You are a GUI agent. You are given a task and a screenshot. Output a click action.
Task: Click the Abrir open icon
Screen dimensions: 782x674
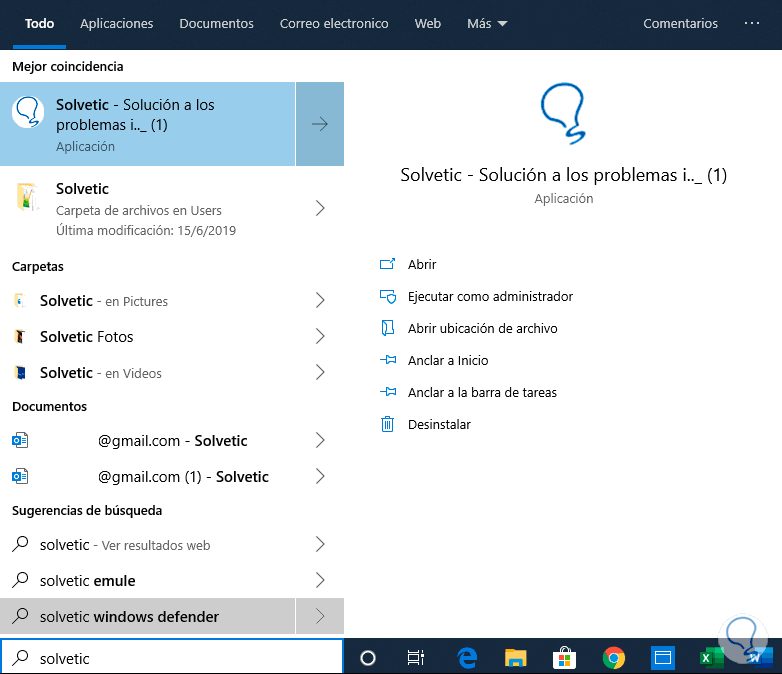pos(388,264)
